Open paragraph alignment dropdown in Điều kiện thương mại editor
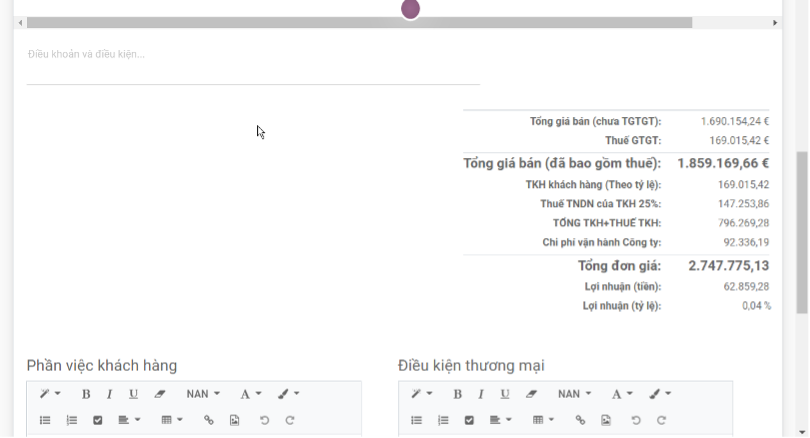 pos(501,420)
